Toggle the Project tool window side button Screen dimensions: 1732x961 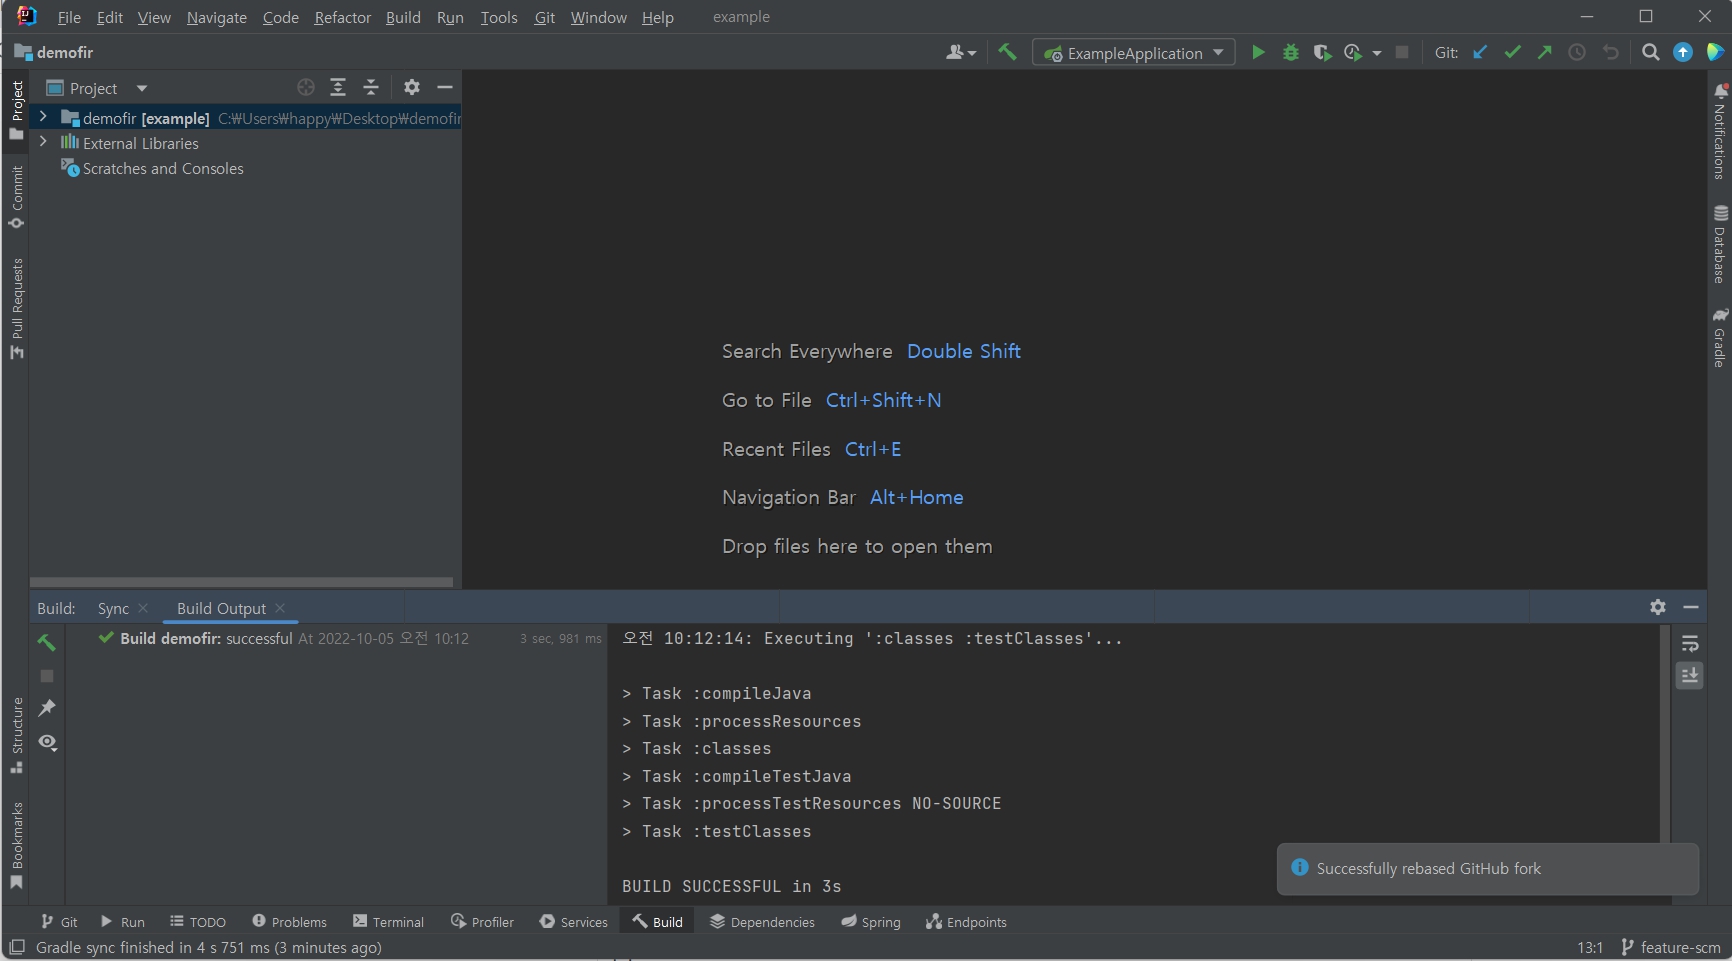(16, 110)
